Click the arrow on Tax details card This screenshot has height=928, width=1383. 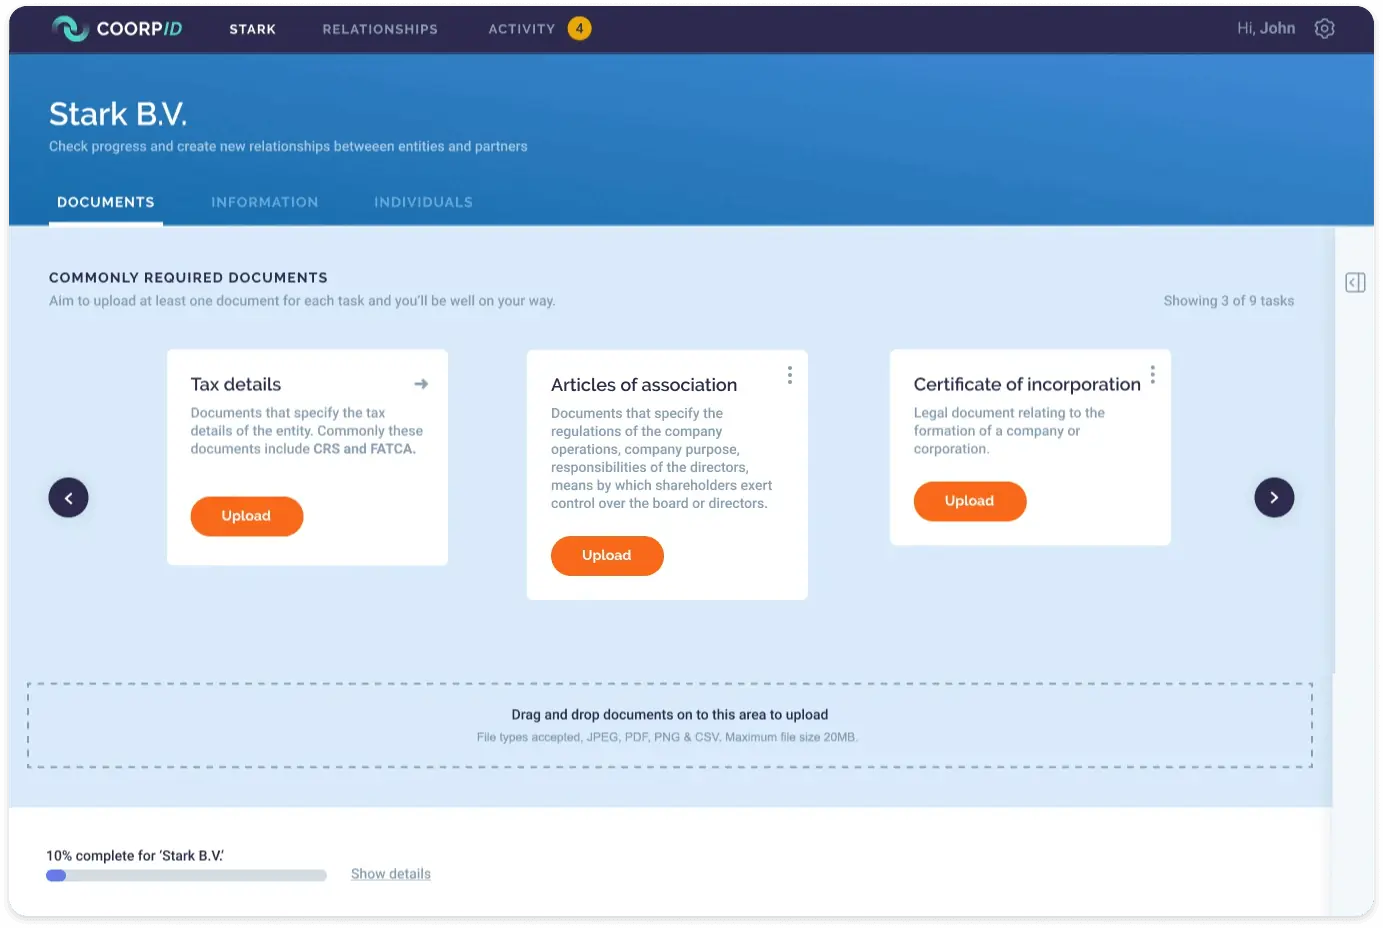click(x=421, y=384)
